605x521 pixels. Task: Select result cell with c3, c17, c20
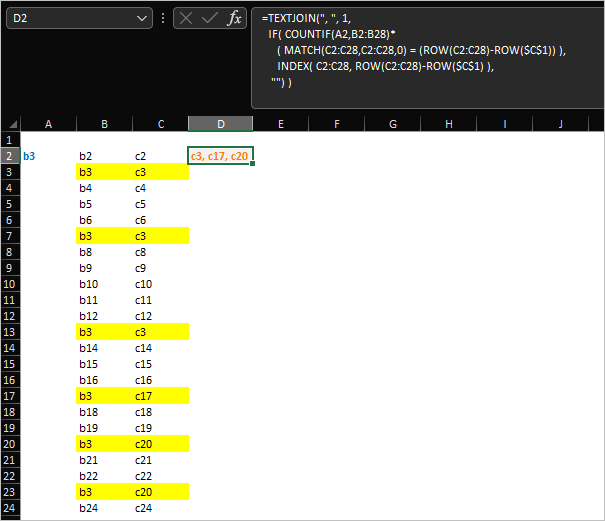tap(220, 156)
